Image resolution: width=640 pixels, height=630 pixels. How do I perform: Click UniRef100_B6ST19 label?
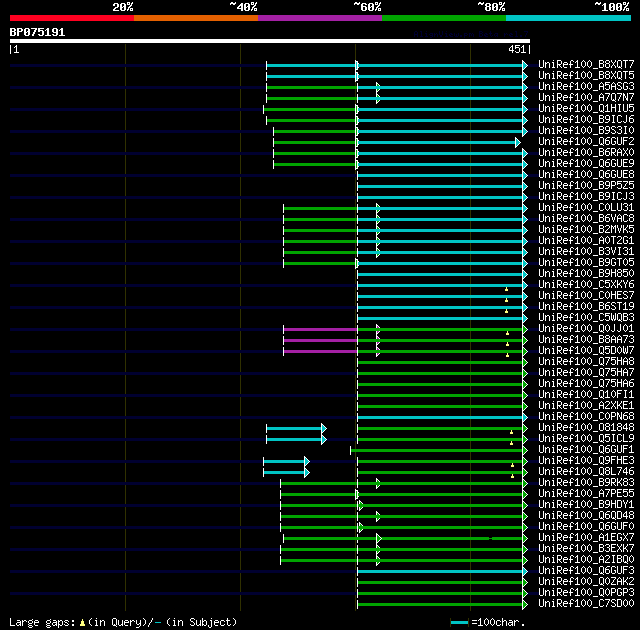pyautogui.click(x=586, y=307)
